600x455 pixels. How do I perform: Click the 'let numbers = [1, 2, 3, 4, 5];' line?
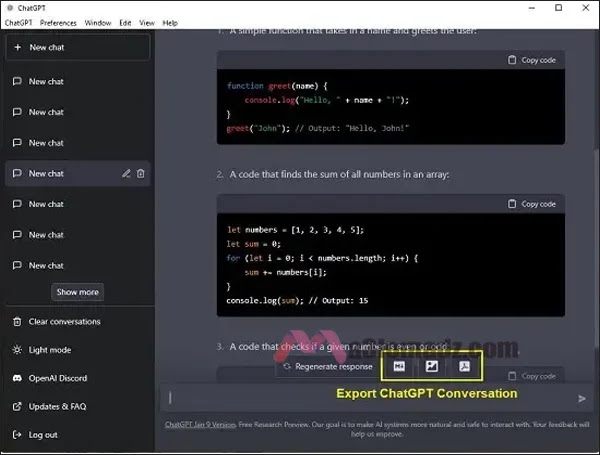tap(295, 230)
